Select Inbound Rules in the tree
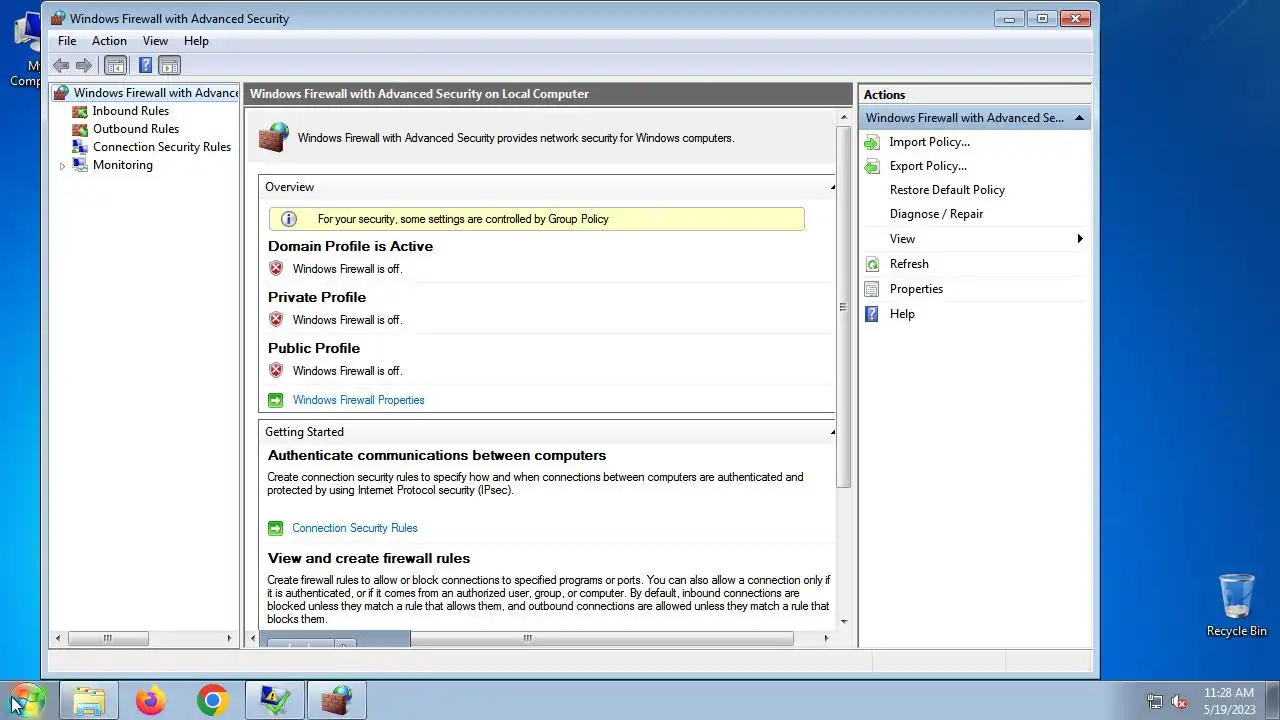The height and width of the screenshot is (720, 1280). tap(130, 111)
